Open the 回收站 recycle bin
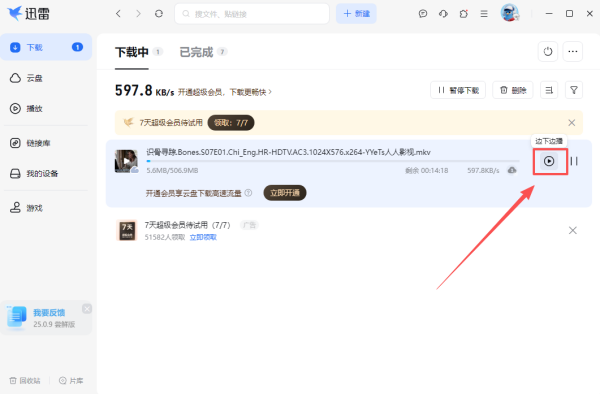600x394 pixels. pyautogui.click(x=25, y=381)
